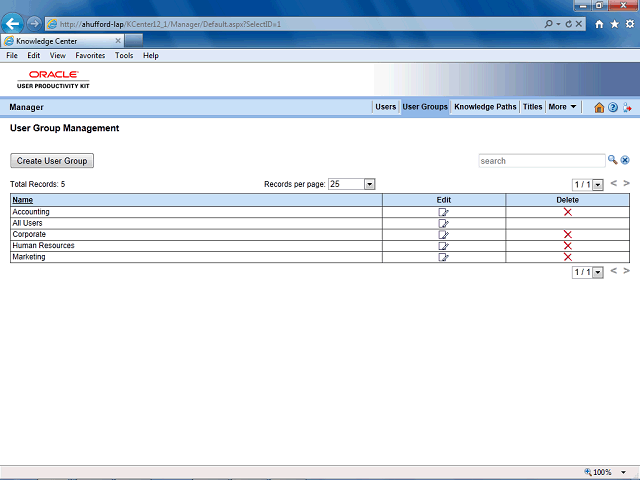Image resolution: width=640 pixels, height=480 pixels.
Task: Run search with magnifier icon
Action: (612, 160)
